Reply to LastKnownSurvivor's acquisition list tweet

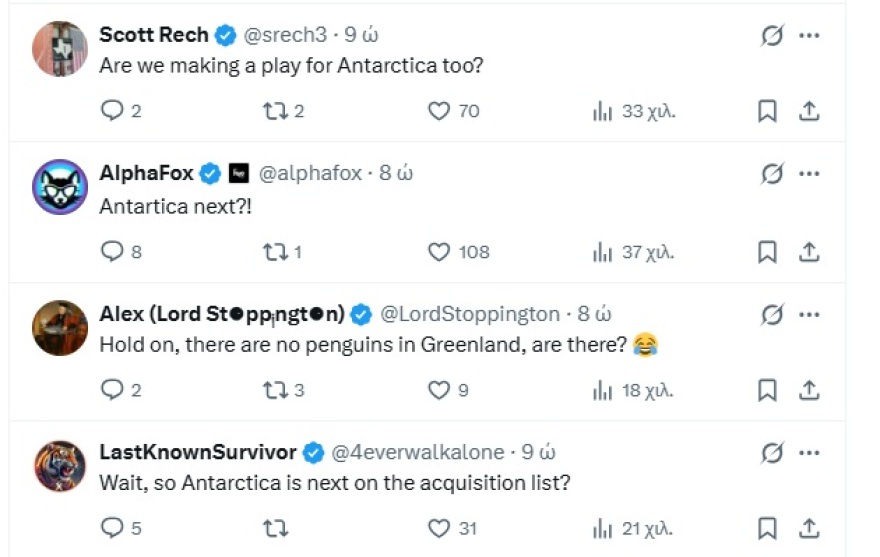click(113, 528)
